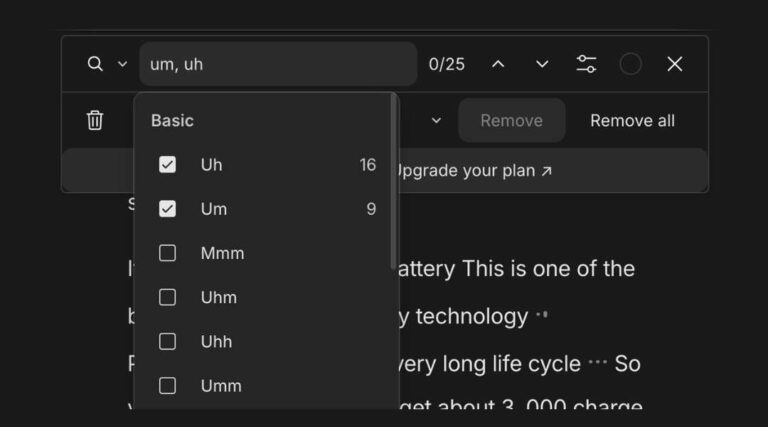Image resolution: width=768 pixels, height=427 pixels.
Task: Go to previous match with up arrow
Action: [498, 64]
